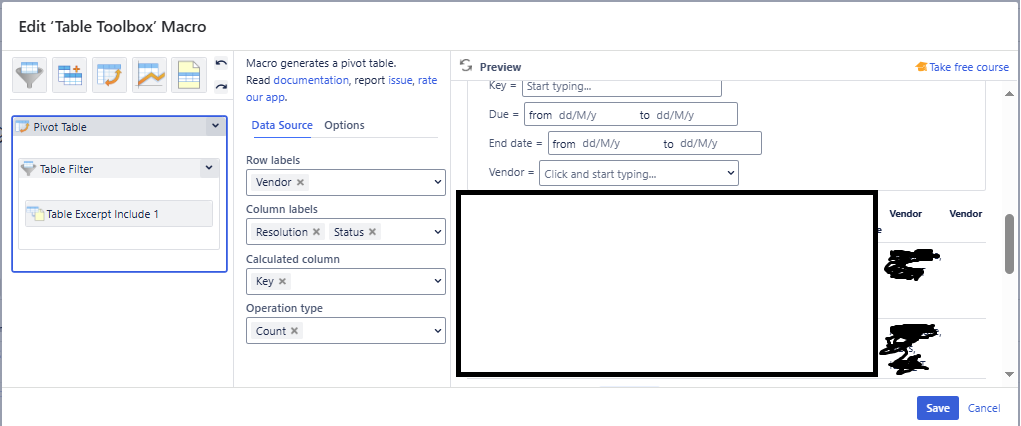
Task: Click the Calculated column label
Action: [x=292, y=259]
